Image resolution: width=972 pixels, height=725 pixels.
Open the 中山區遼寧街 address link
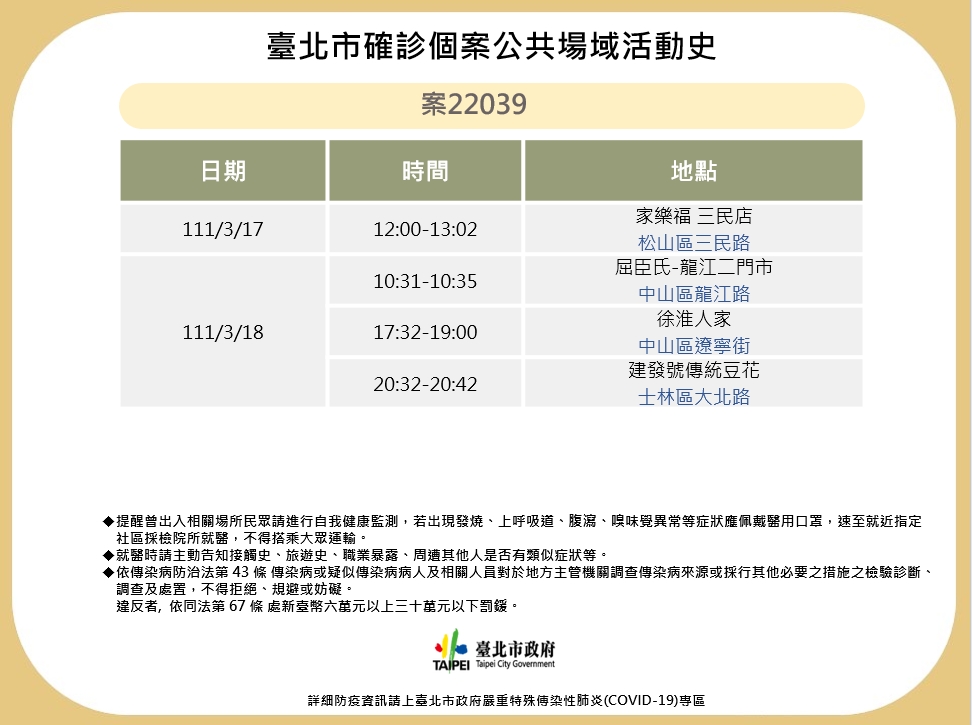[x=693, y=345]
